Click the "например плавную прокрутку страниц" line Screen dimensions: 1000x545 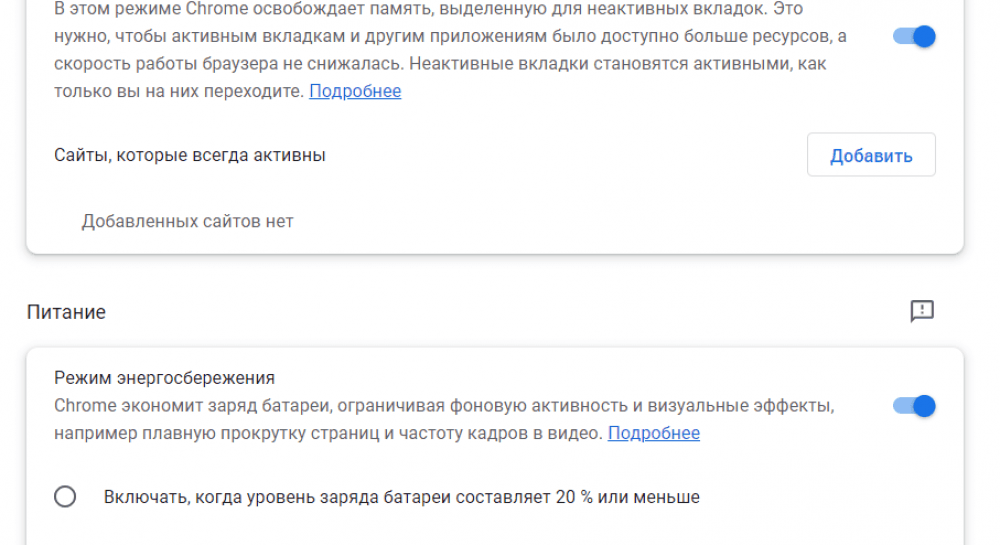250,433
